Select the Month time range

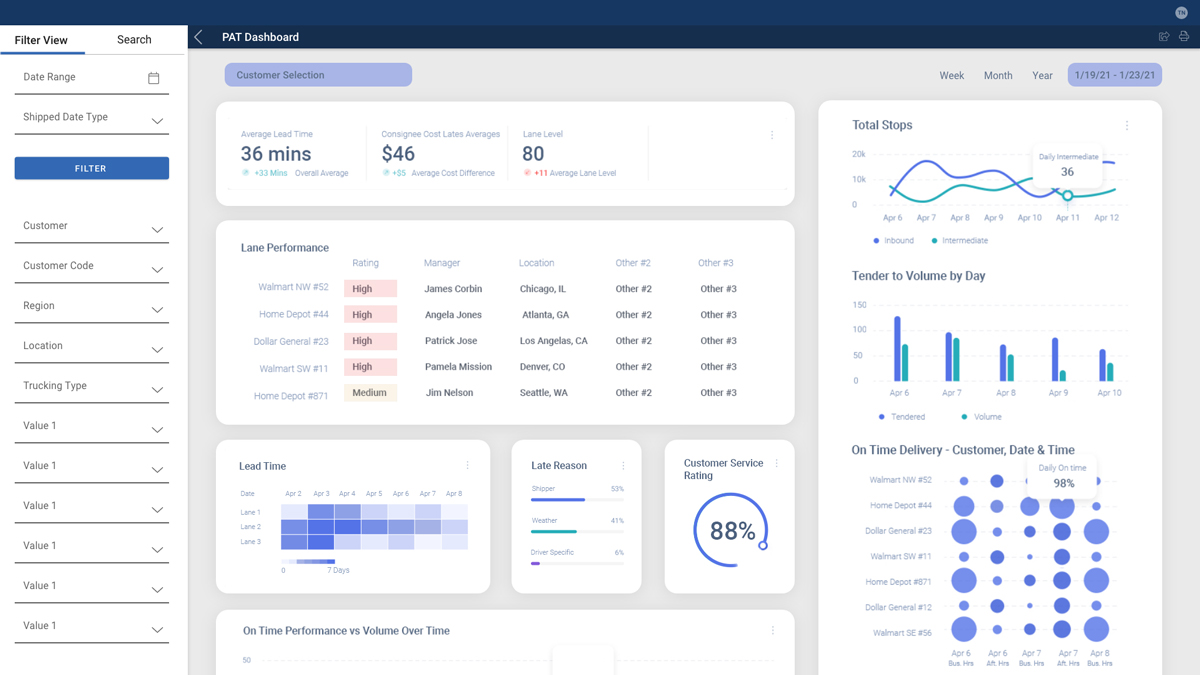tap(998, 76)
